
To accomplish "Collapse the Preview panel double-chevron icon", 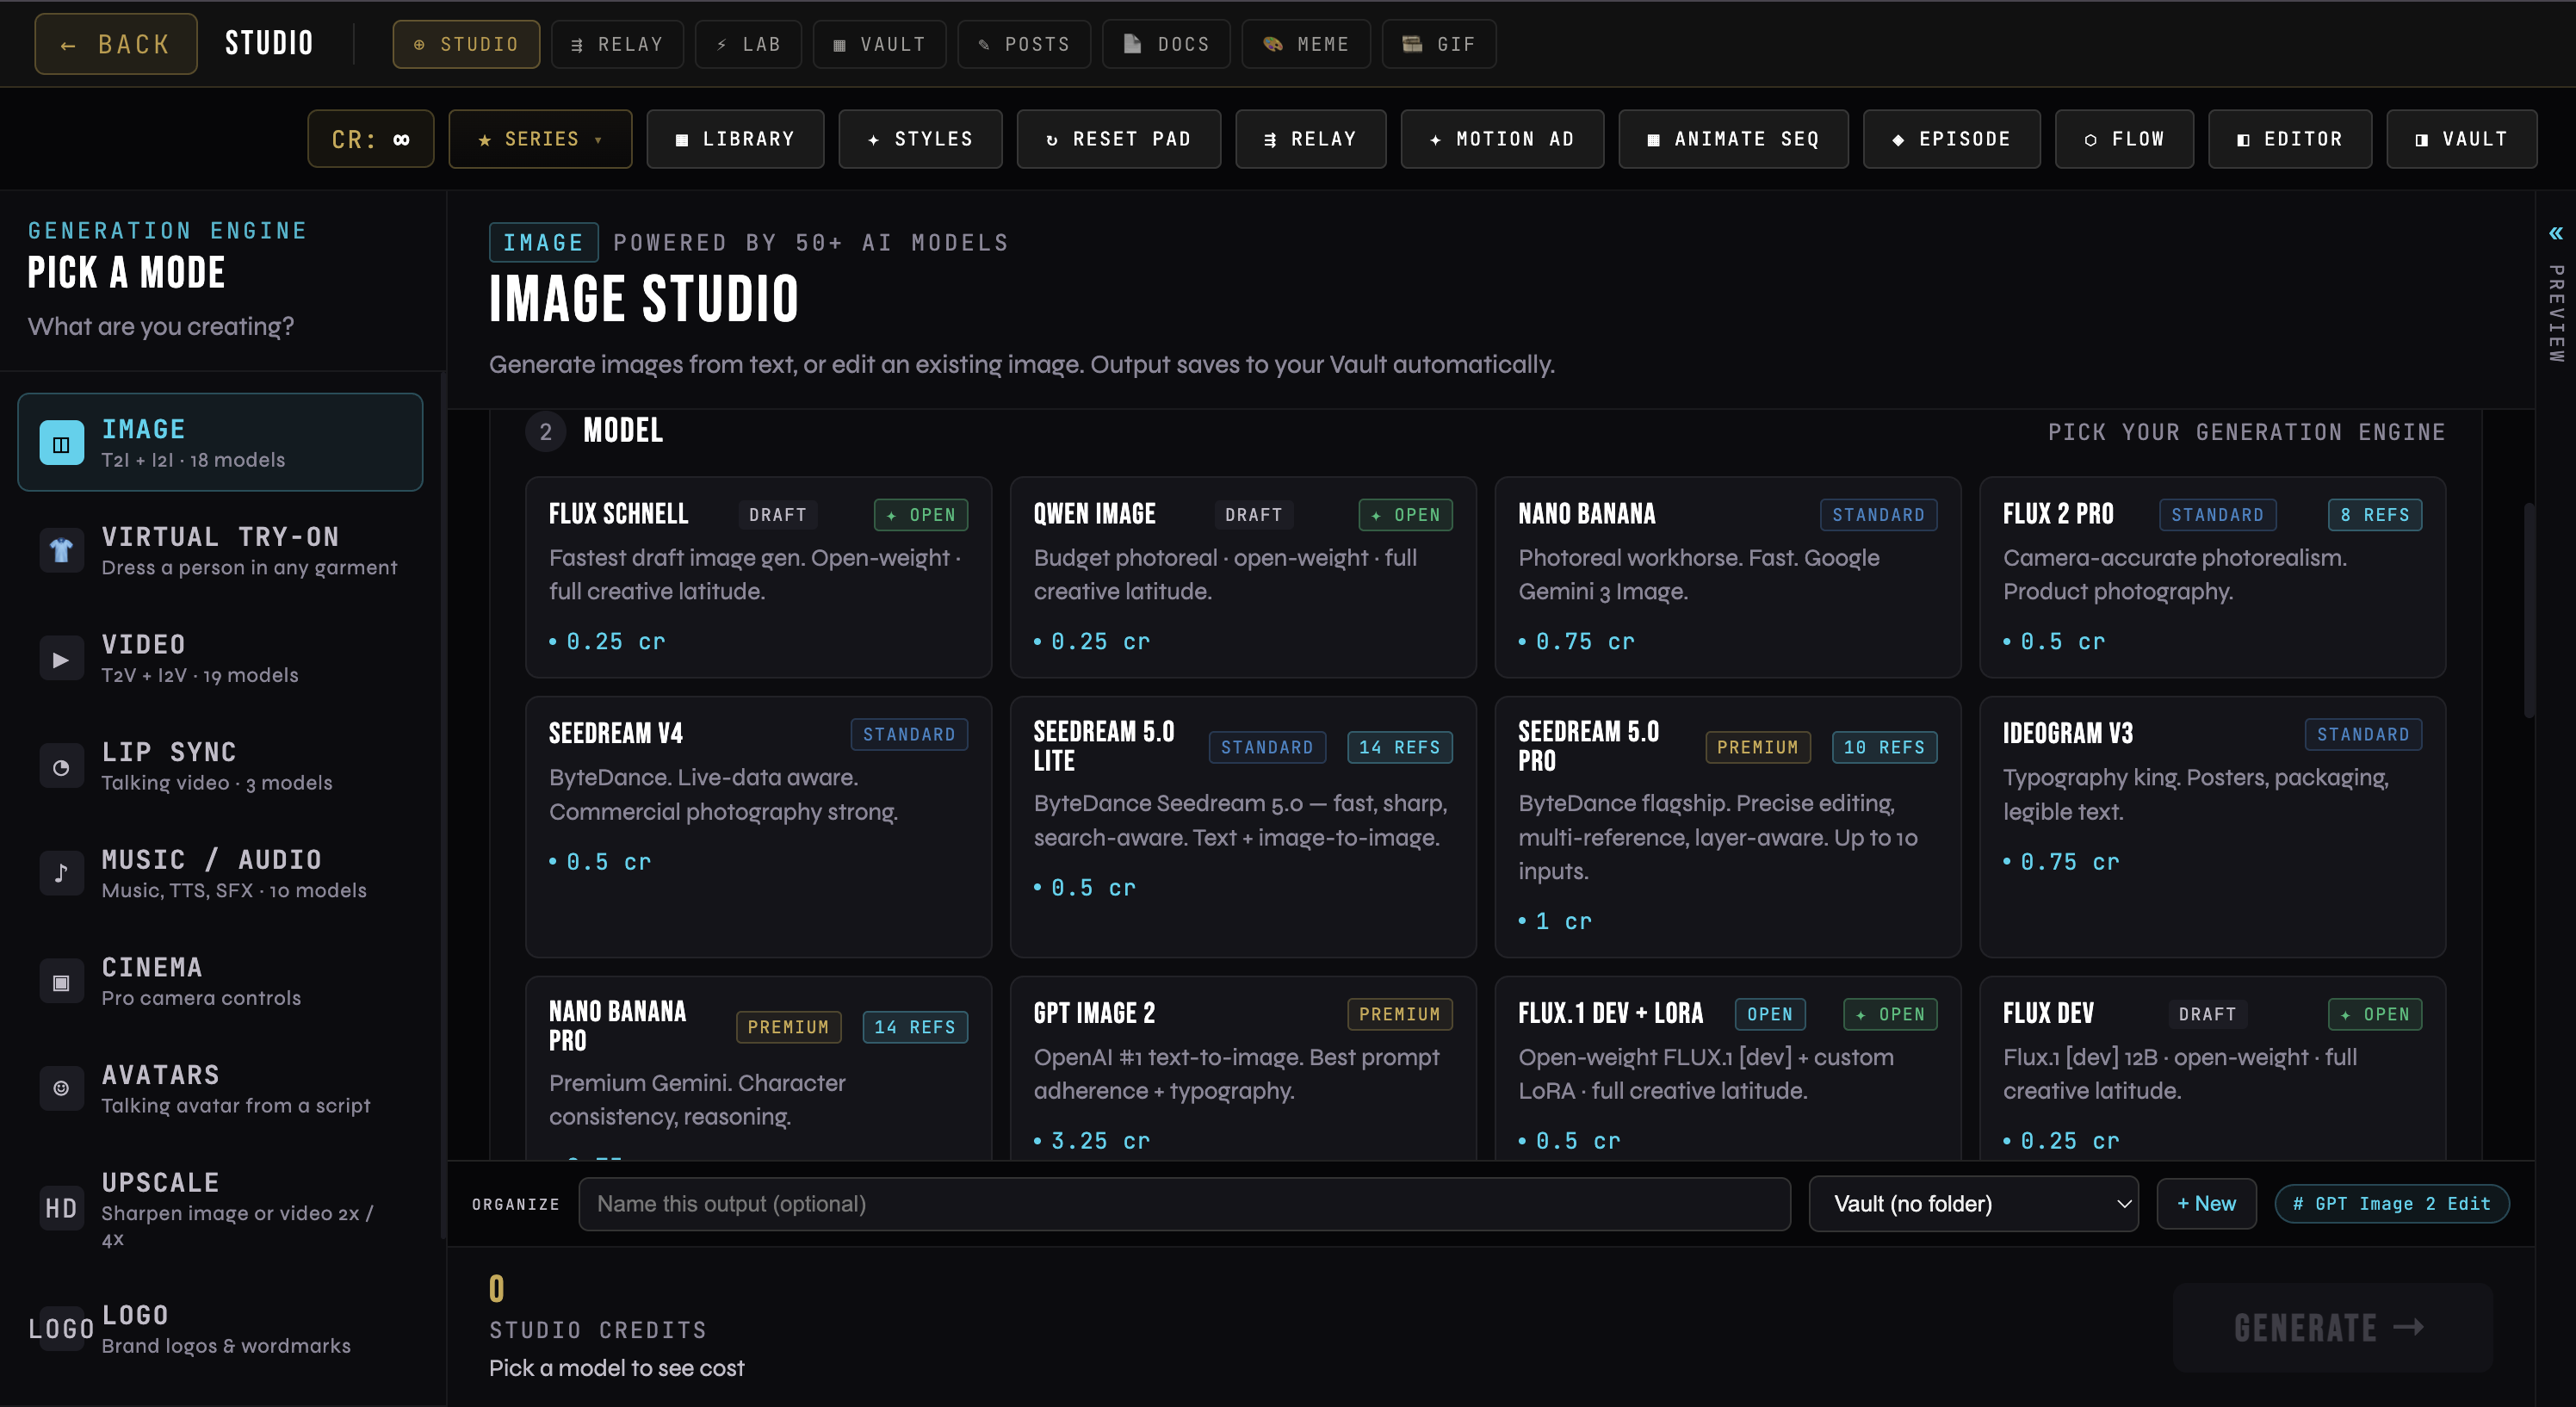I will (2556, 233).
